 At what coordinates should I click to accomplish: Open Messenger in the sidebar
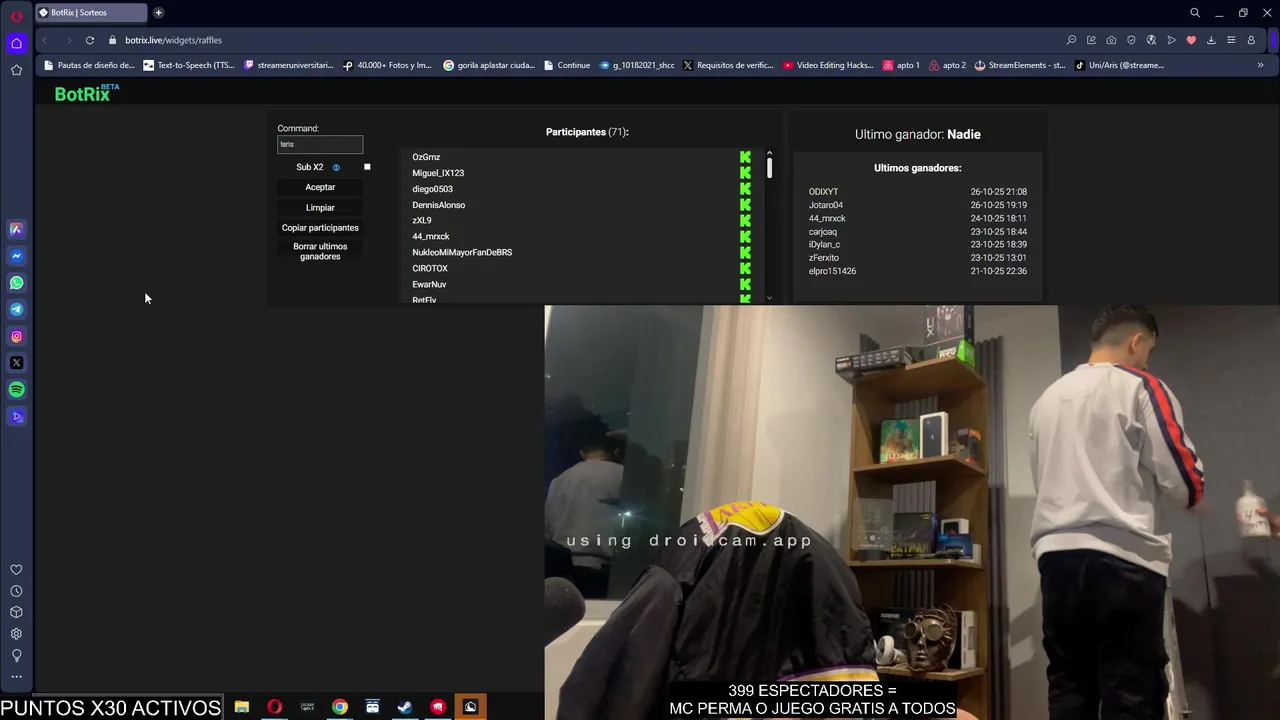(x=16, y=256)
